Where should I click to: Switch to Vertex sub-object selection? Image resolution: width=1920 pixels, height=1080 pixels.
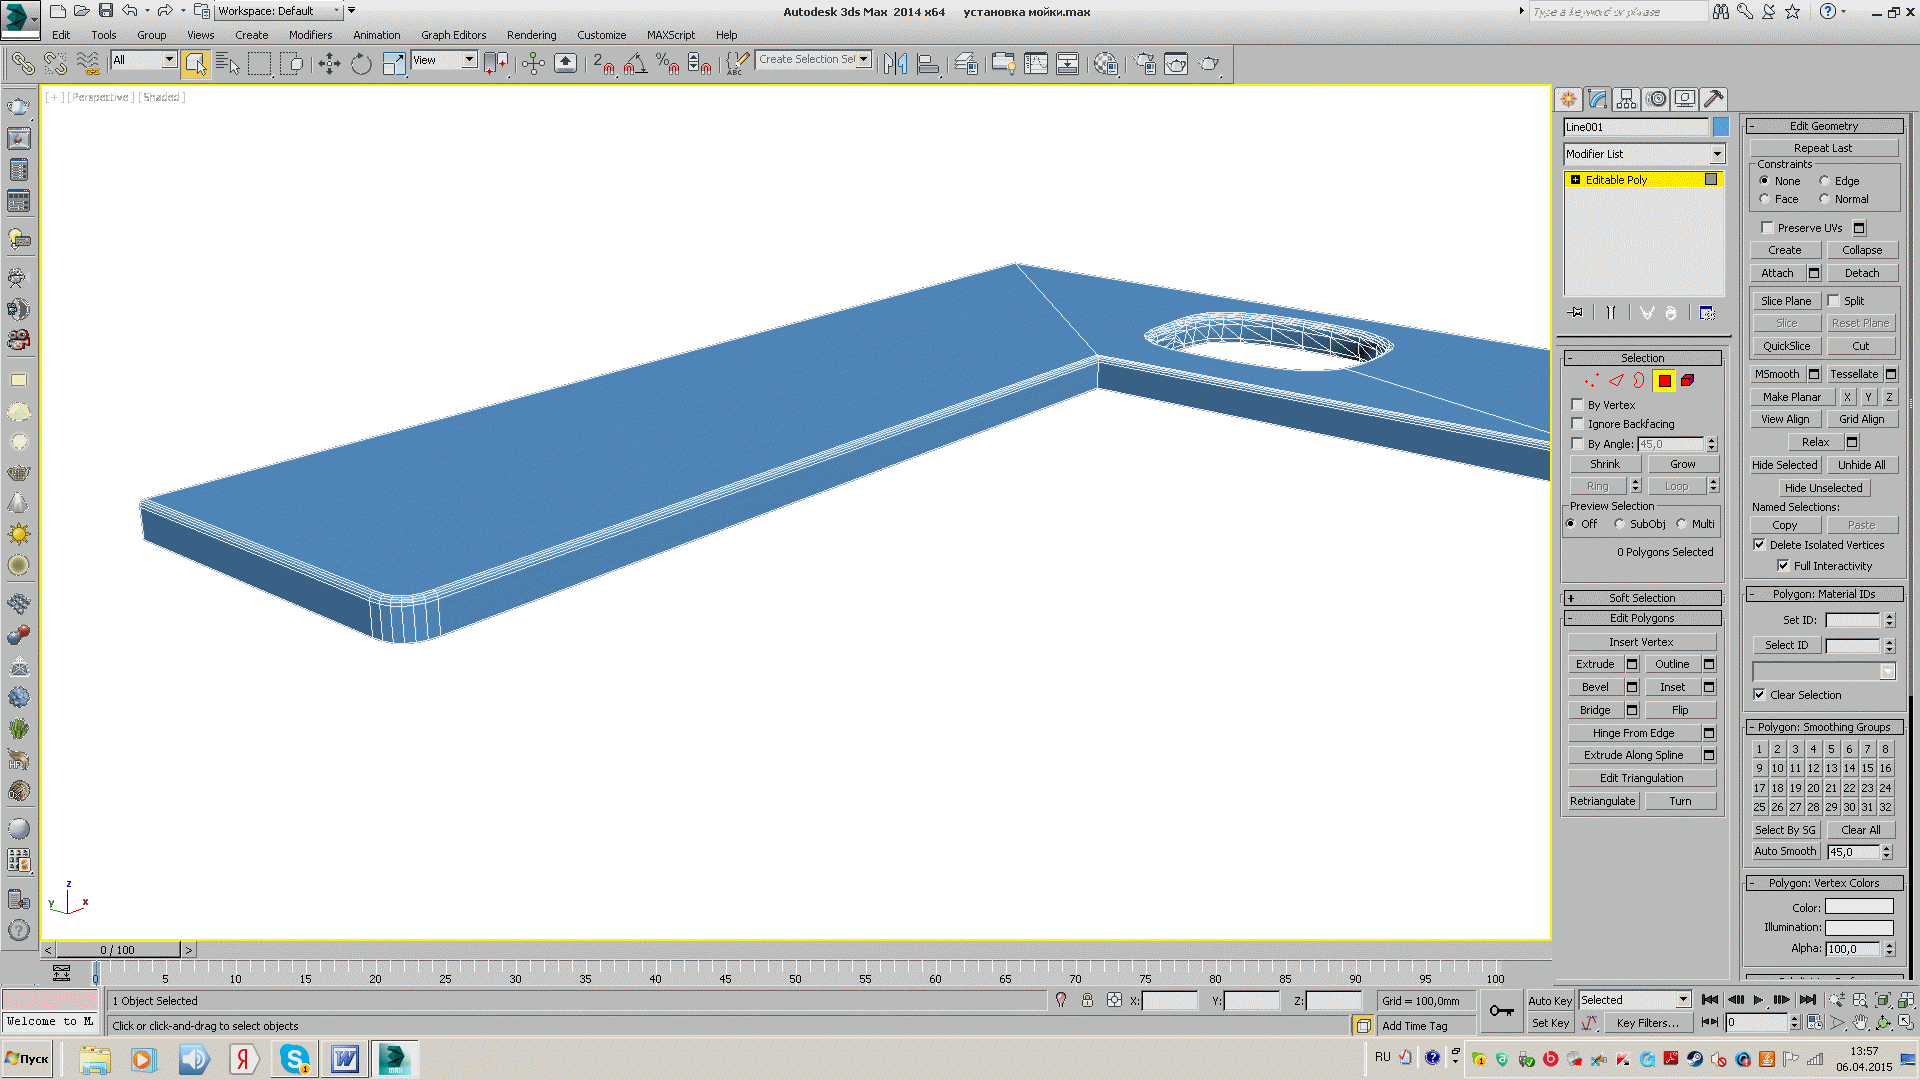point(1591,381)
